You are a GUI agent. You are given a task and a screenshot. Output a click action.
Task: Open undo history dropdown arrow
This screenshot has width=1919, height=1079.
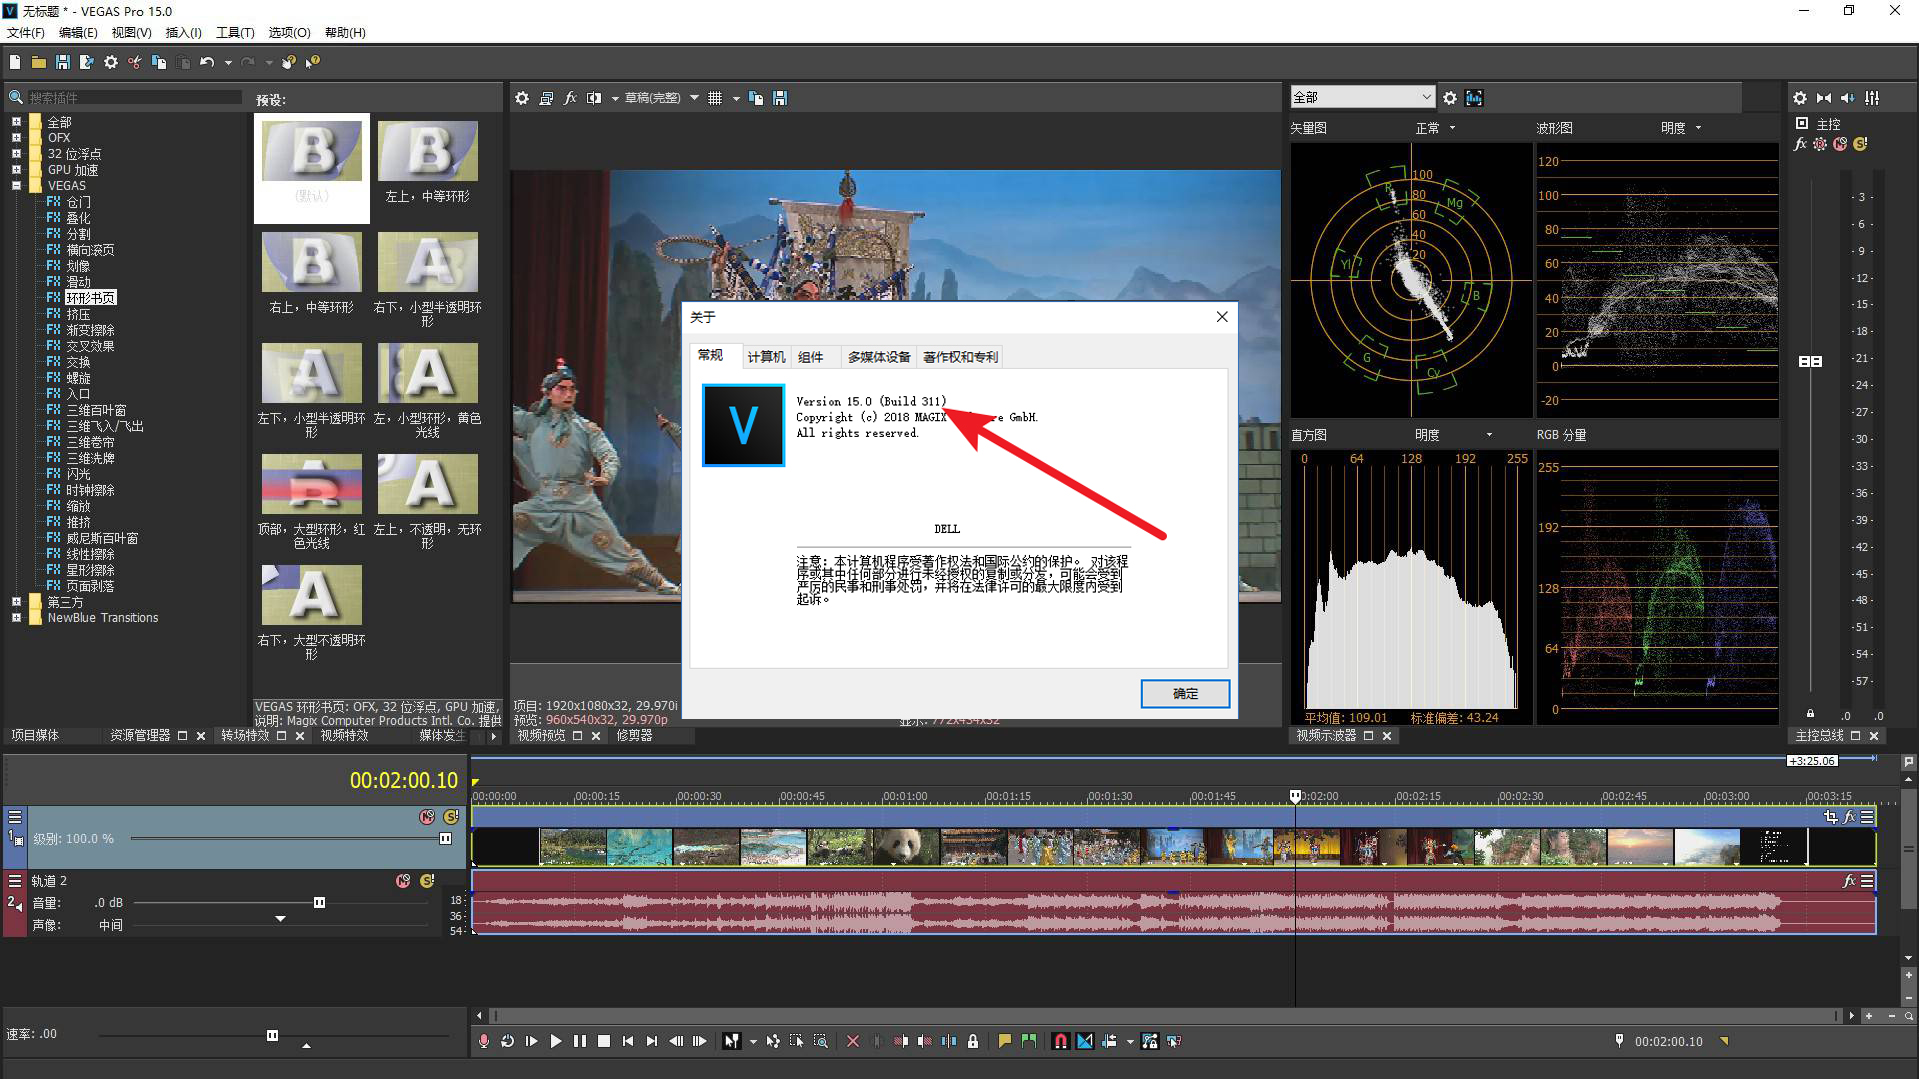click(x=228, y=62)
